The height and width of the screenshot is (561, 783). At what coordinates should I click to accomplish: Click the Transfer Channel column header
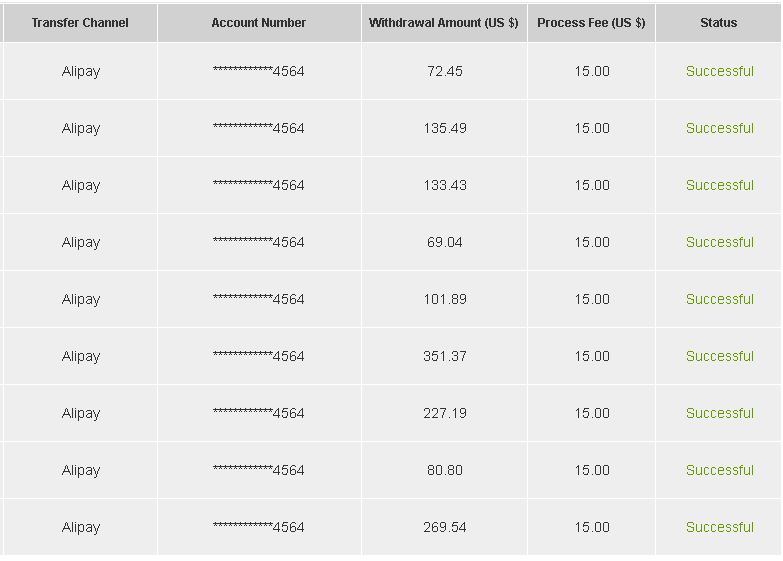[80, 23]
